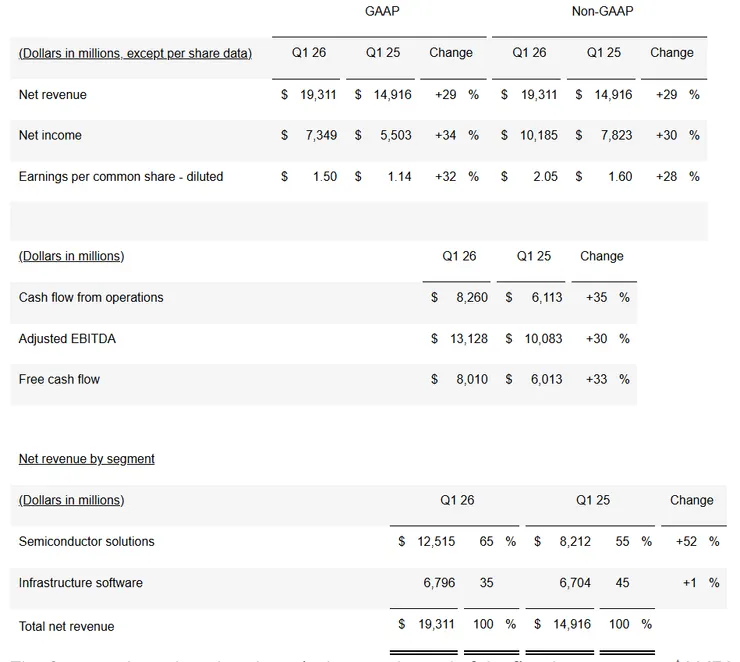Click the 'Infrastructure software' segment label

tap(81, 582)
